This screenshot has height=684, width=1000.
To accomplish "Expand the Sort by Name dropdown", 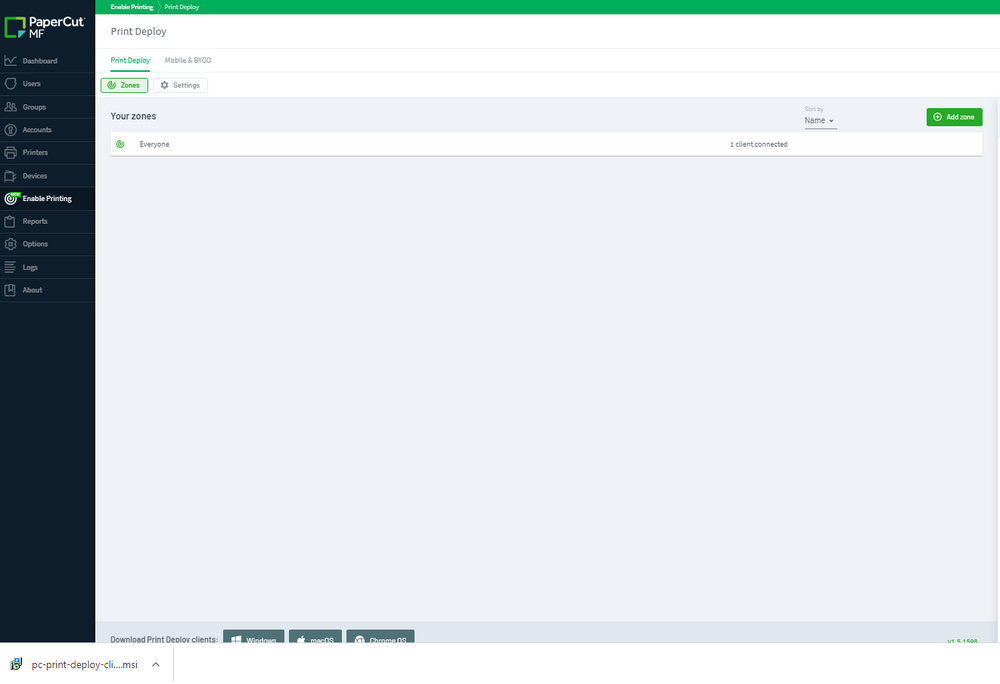I will 820,120.
